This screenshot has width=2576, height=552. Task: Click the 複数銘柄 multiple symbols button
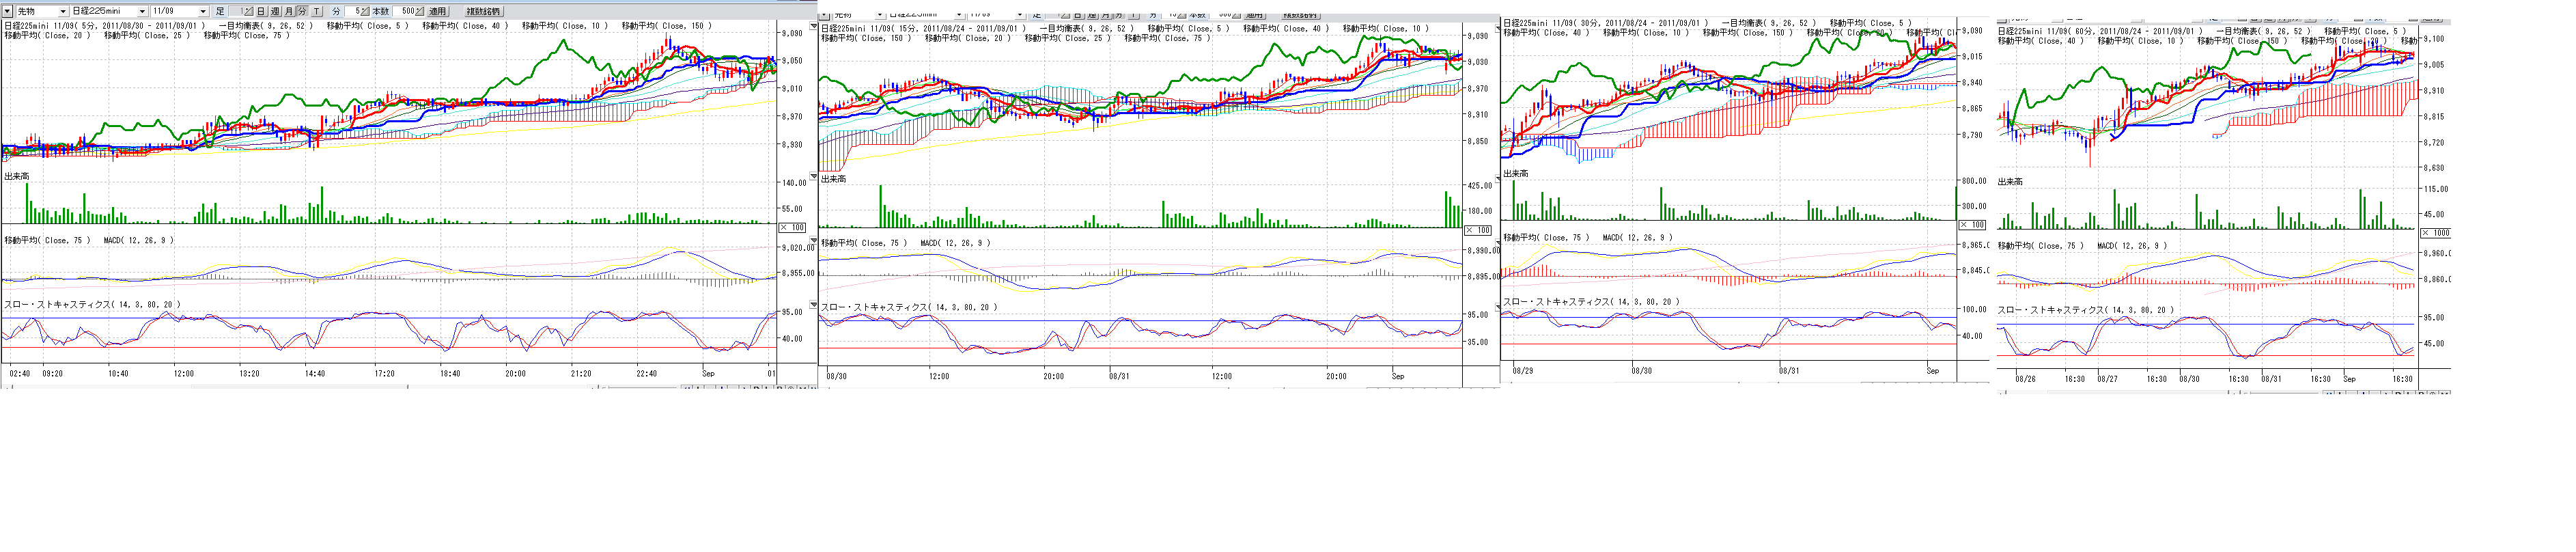pyautogui.click(x=483, y=11)
